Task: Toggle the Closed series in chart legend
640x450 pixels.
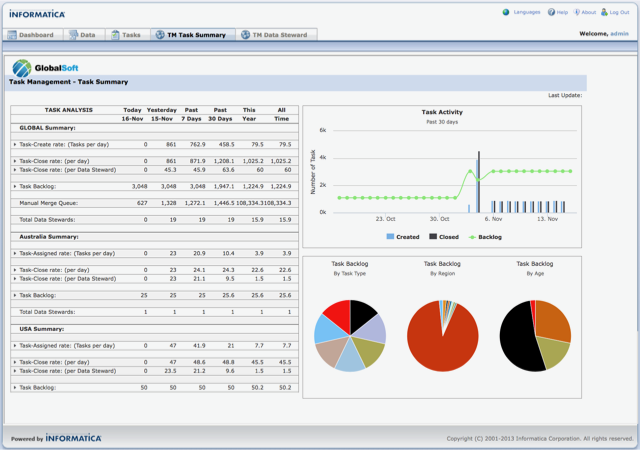Action: click(x=444, y=237)
